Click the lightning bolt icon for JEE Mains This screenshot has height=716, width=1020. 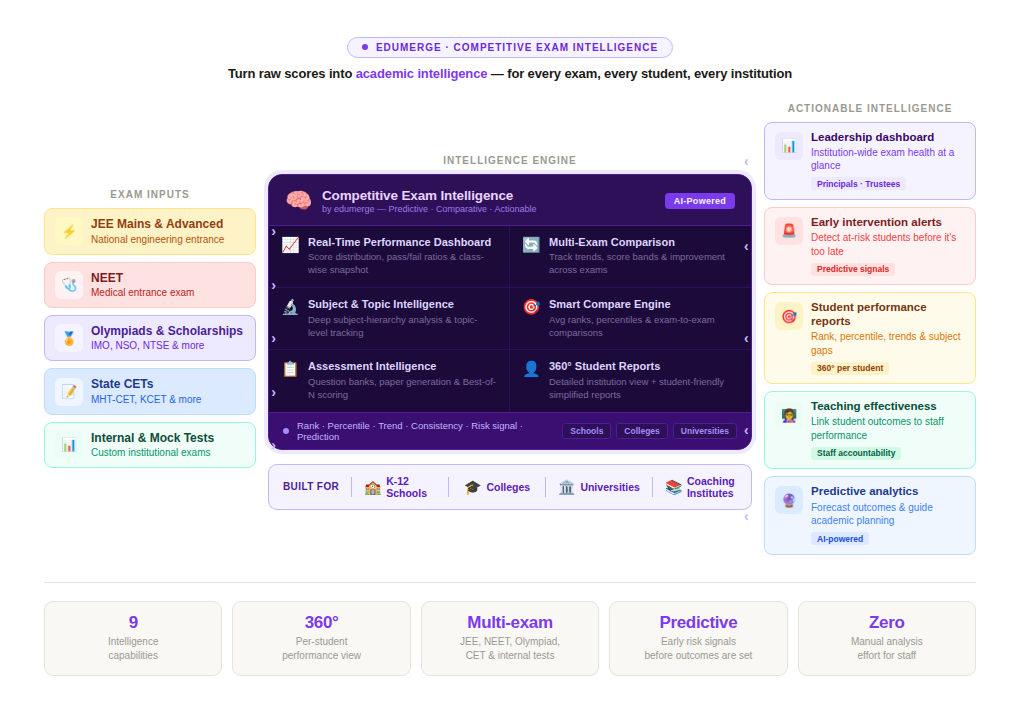point(69,232)
